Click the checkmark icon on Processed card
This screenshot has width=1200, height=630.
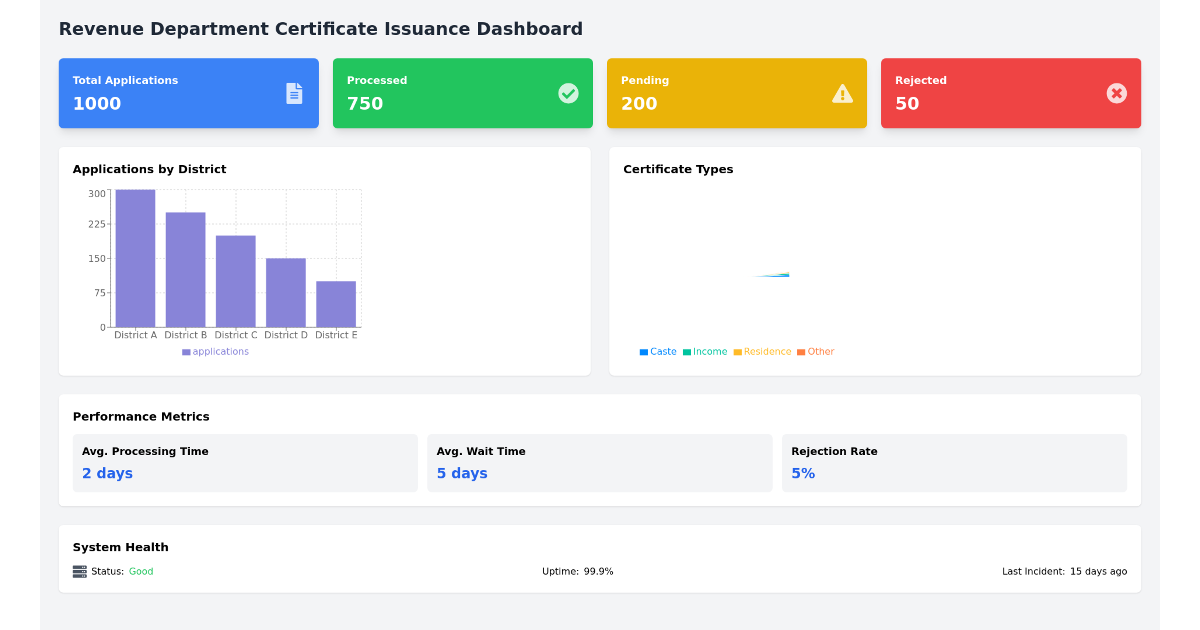click(568, 93)
